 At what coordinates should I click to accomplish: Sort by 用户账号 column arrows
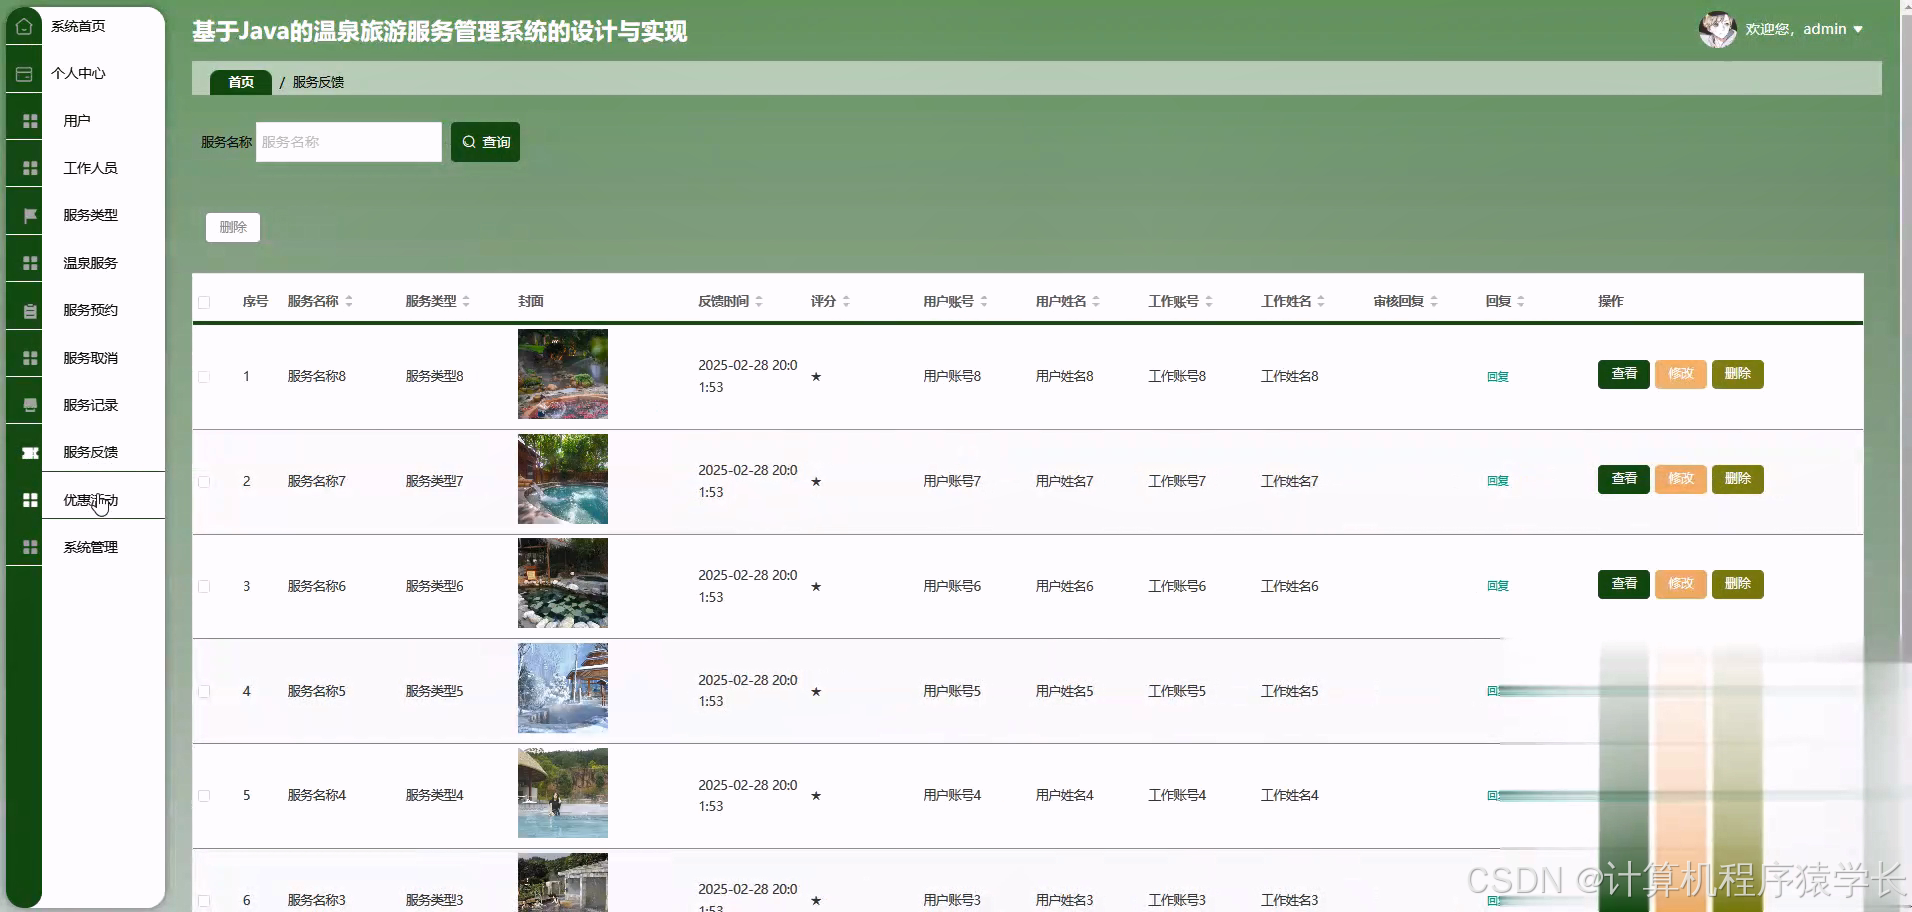pyautogui.click(x=984, y=301)
